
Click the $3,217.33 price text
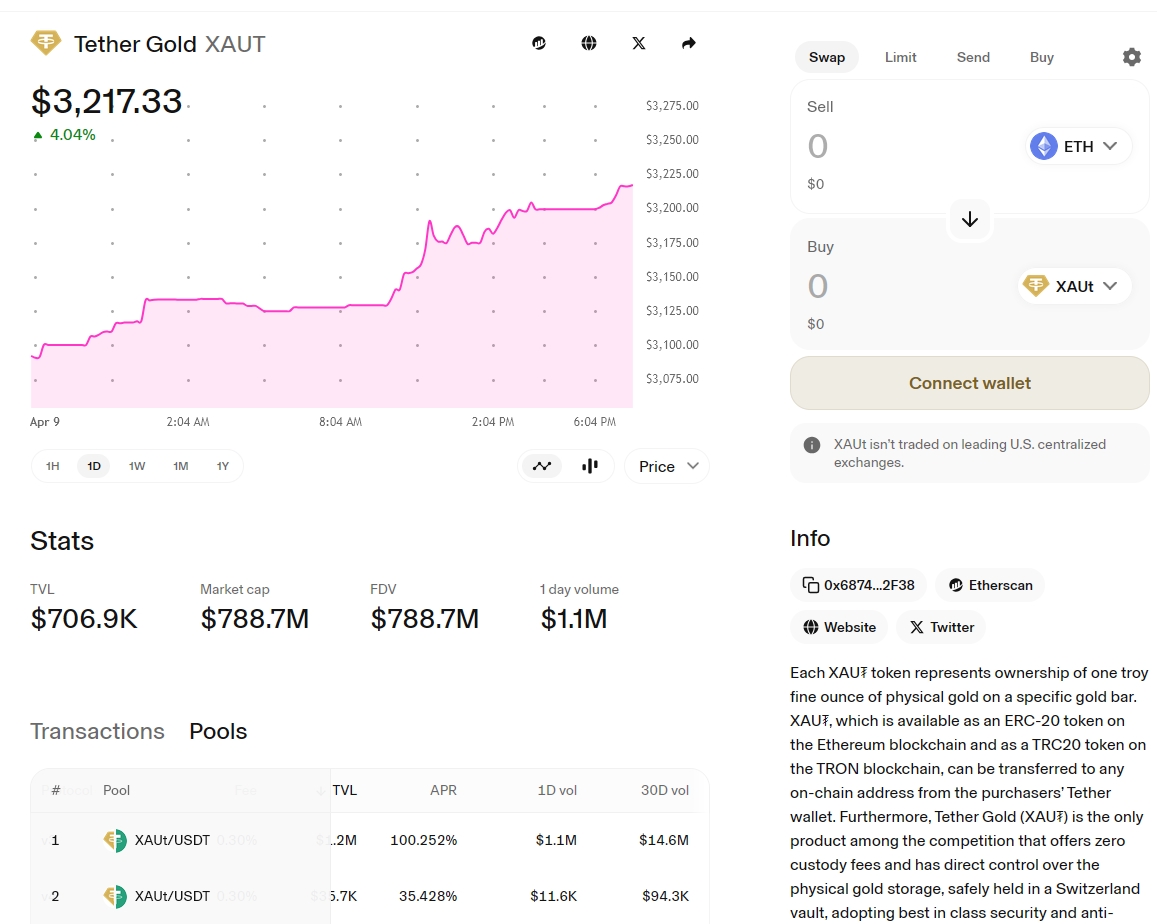point(106,101)
